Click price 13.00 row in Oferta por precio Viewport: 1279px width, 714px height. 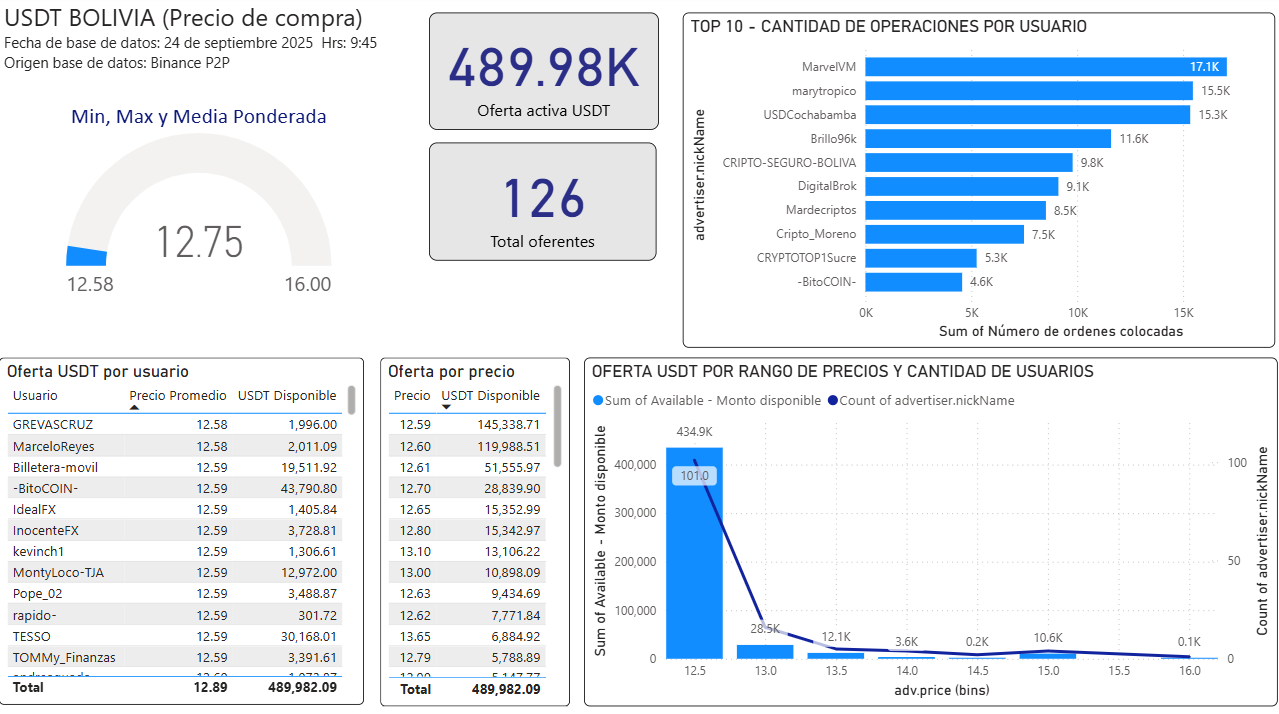467,572
